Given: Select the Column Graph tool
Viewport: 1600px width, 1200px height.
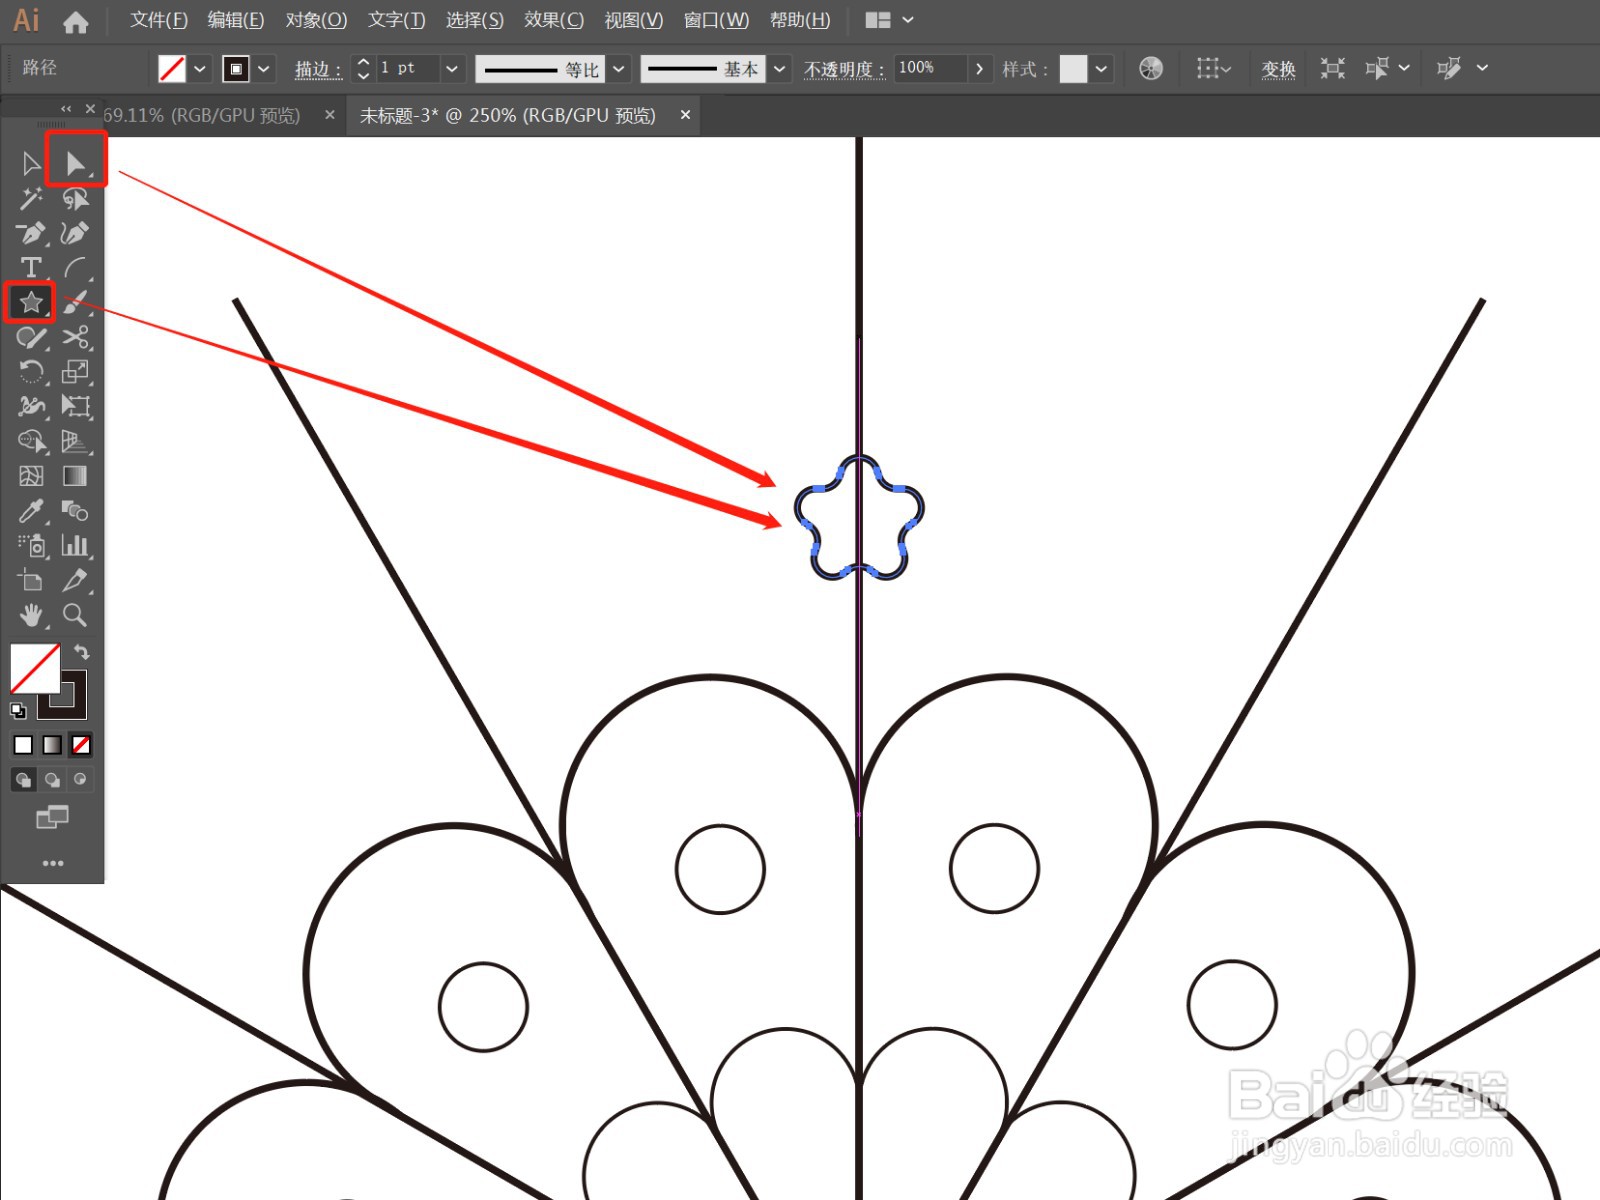Looking at the screenshot, I should 75,545.
